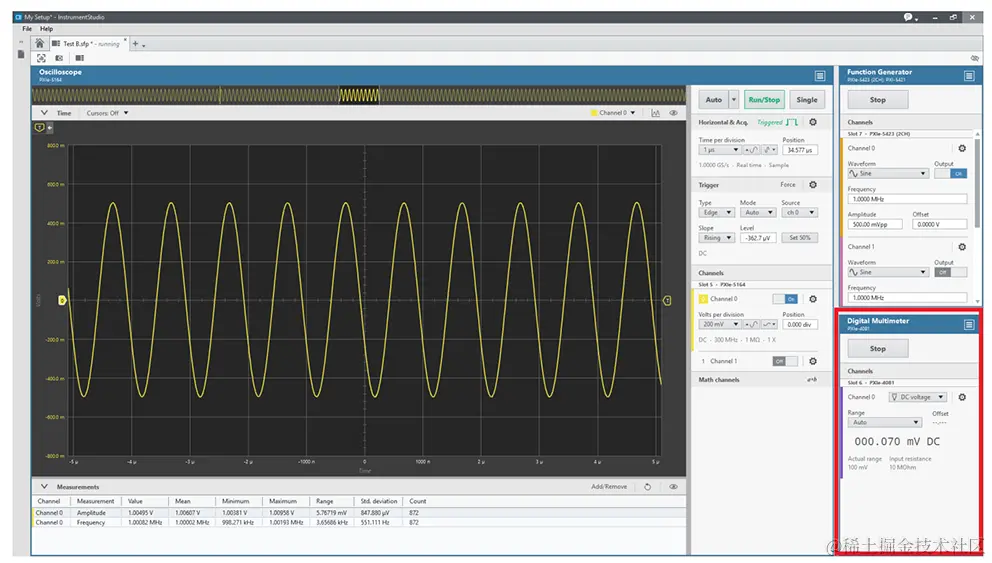
Task: Open the feedback icon in the title bar
Action: point(909,18)
